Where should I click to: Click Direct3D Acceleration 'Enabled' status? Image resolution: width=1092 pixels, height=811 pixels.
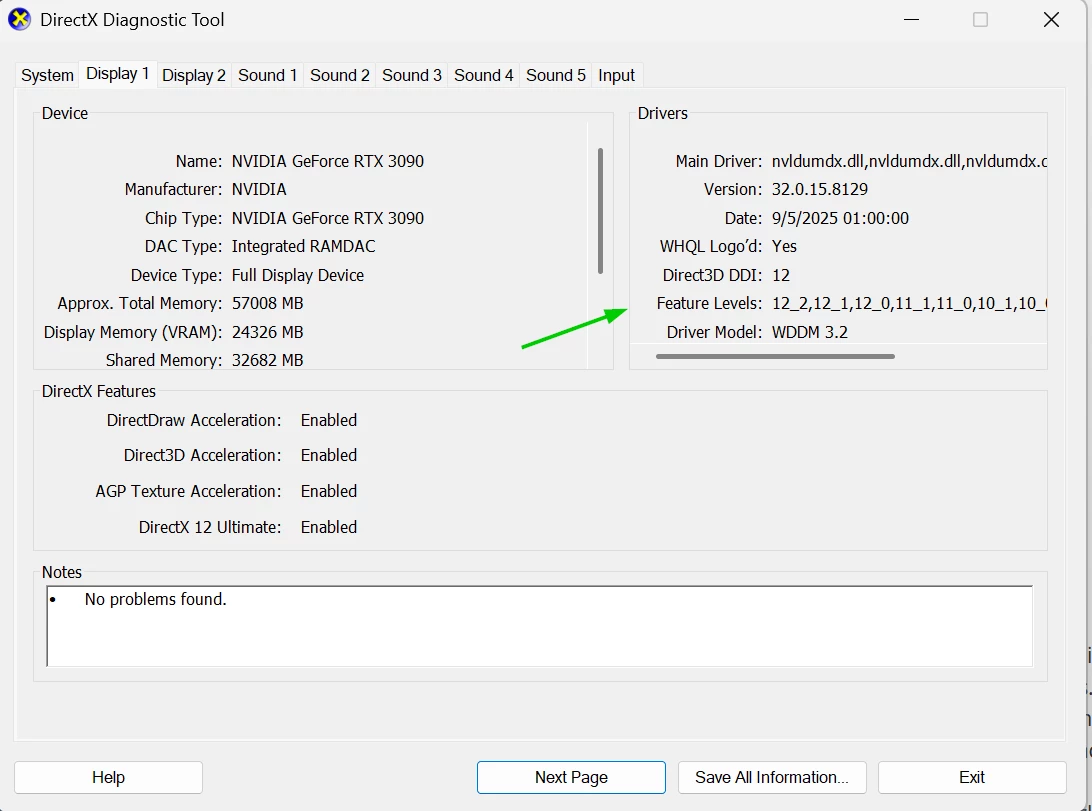click(x=329, y=455)
